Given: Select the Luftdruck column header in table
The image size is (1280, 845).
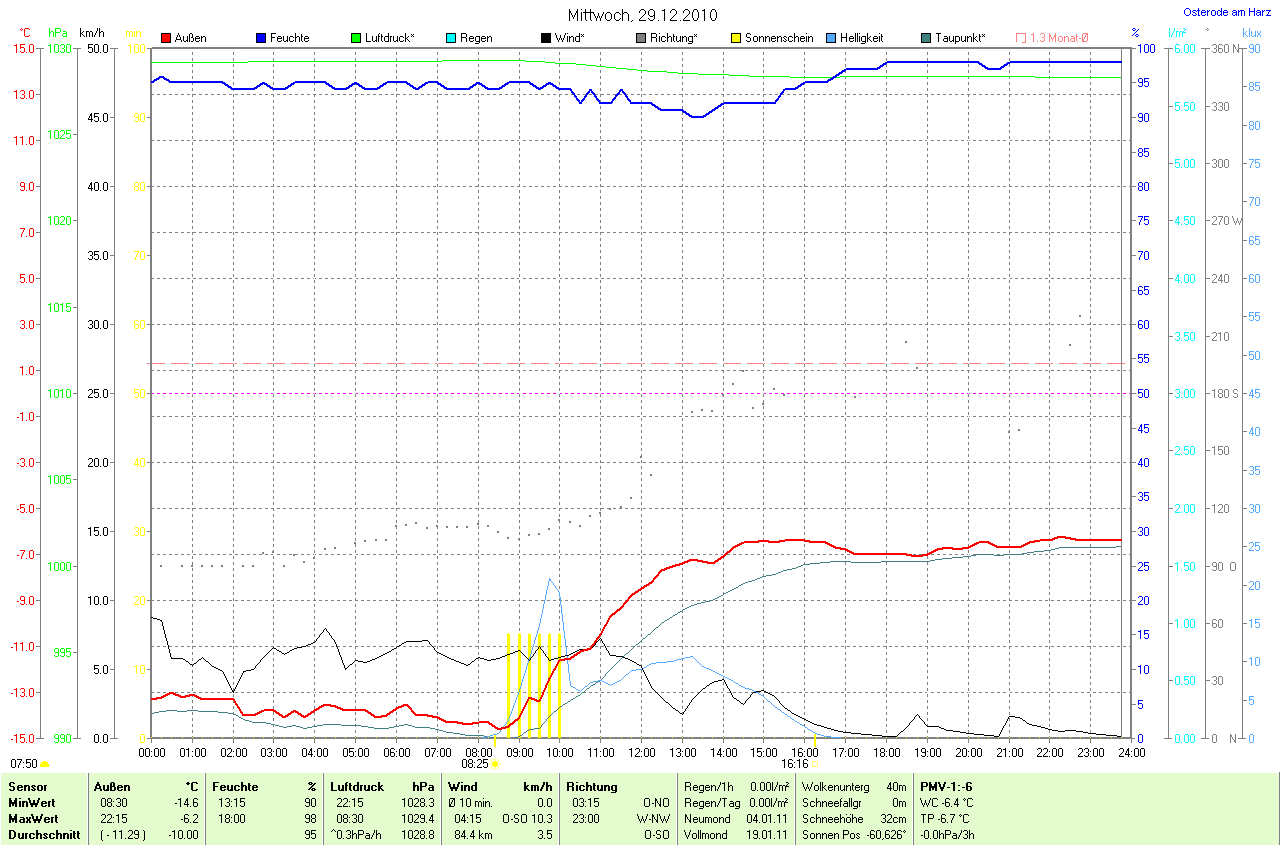Looking at the screenshot, I should [x=358, y=787].
